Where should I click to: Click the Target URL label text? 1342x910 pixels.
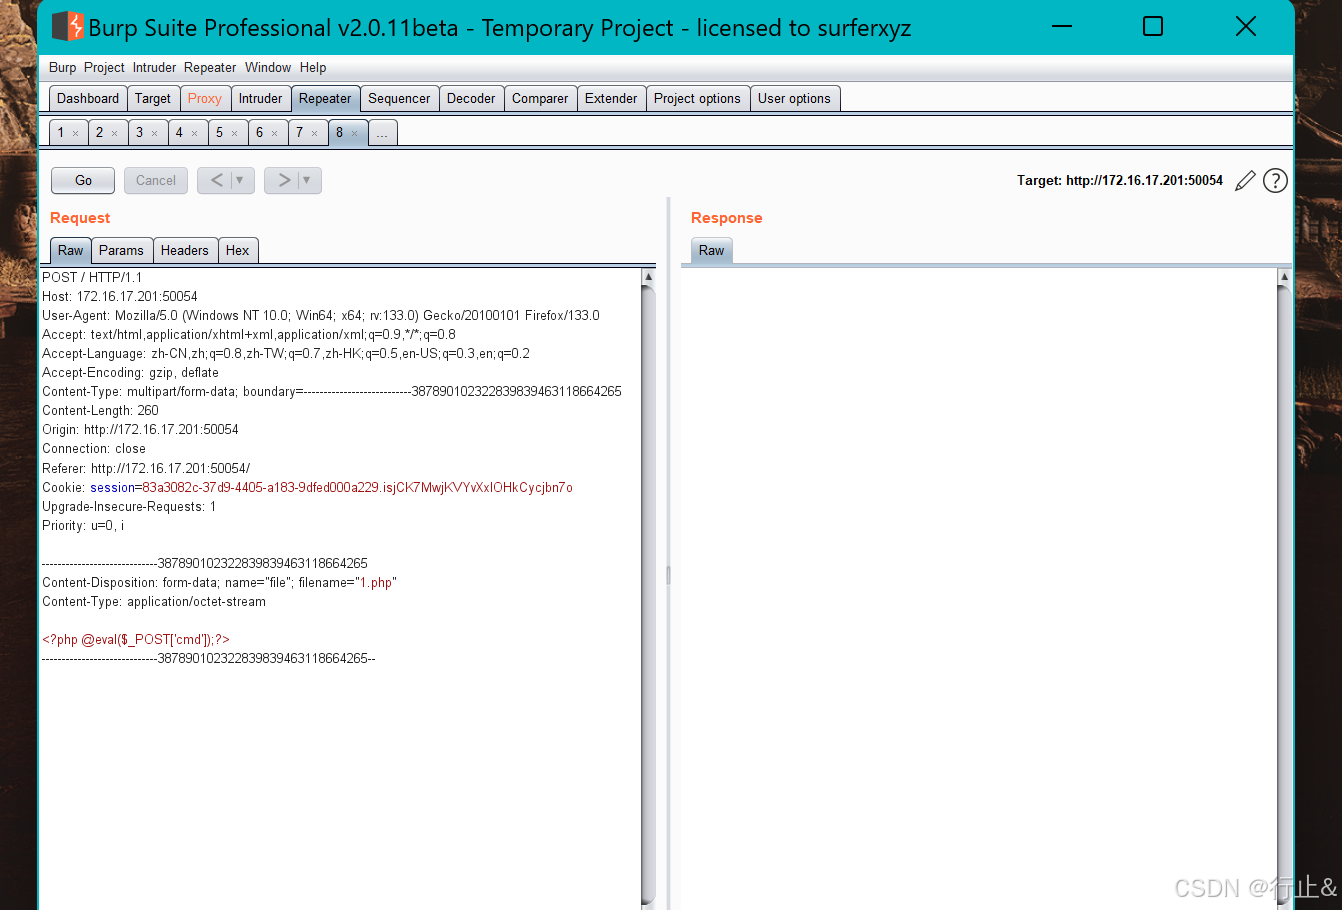click(1120, 181)
